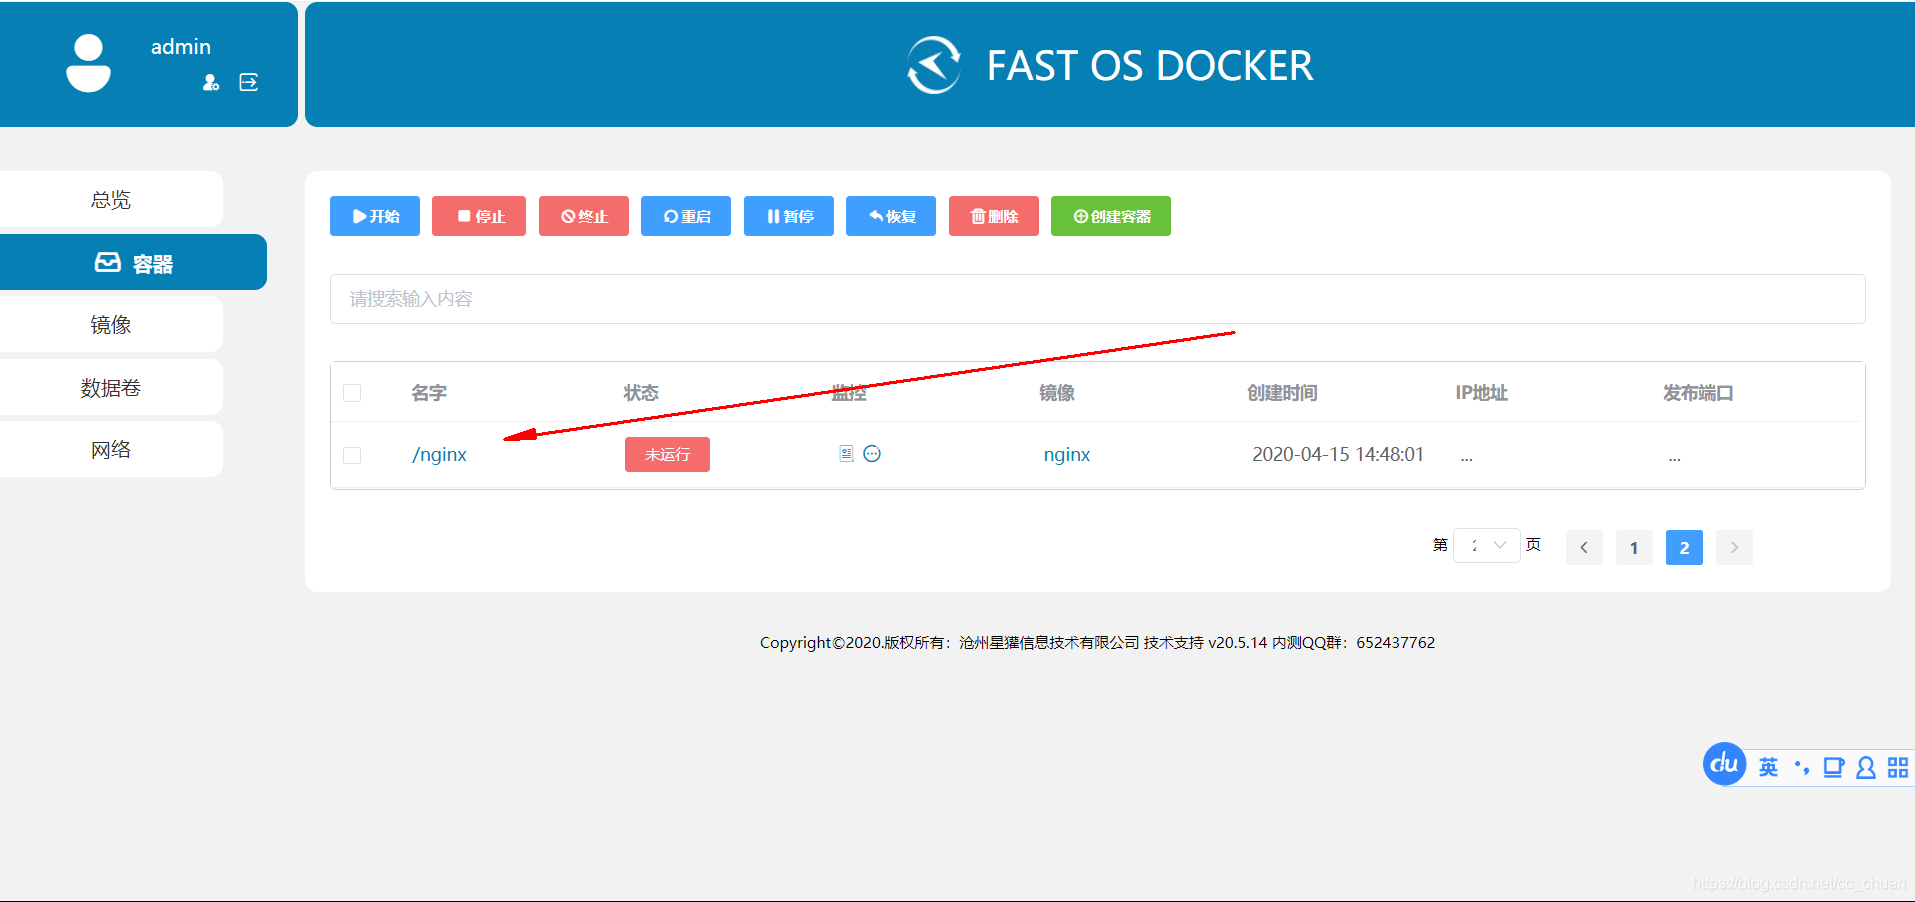This screenshot has width=1915, height=902.
Task: Open user settings icon under admin
Action: click(x=211, y=82)
